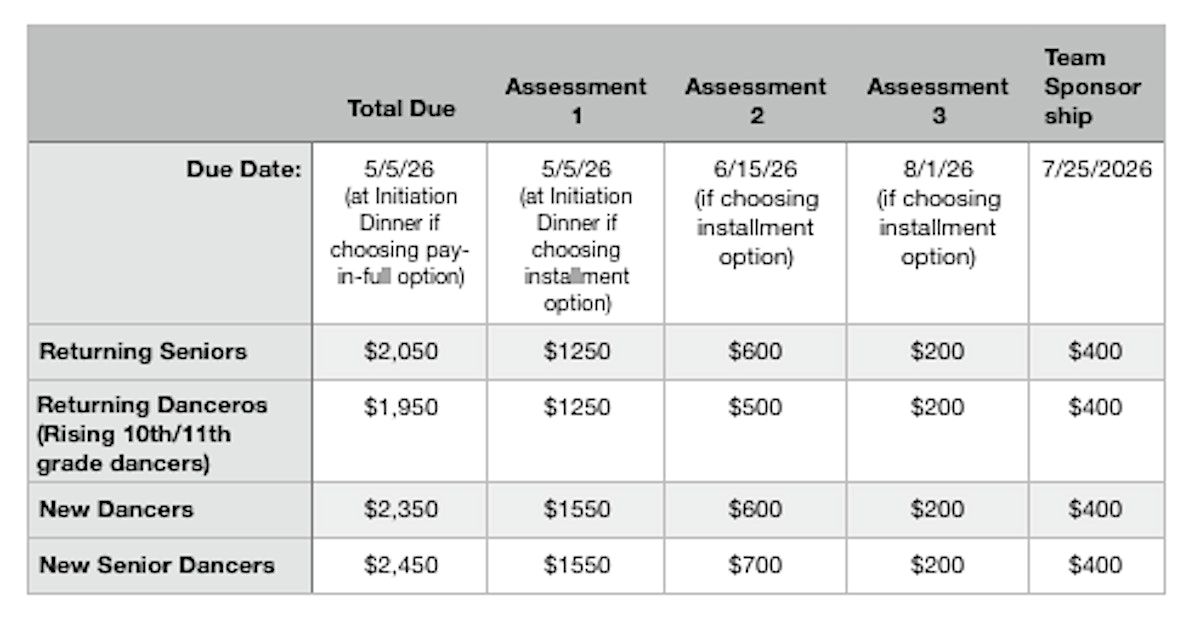Click the $500 Assessment 2 cell
Image resolution: width=1200 pixels, height=629 pixels.
pos(755,407)
